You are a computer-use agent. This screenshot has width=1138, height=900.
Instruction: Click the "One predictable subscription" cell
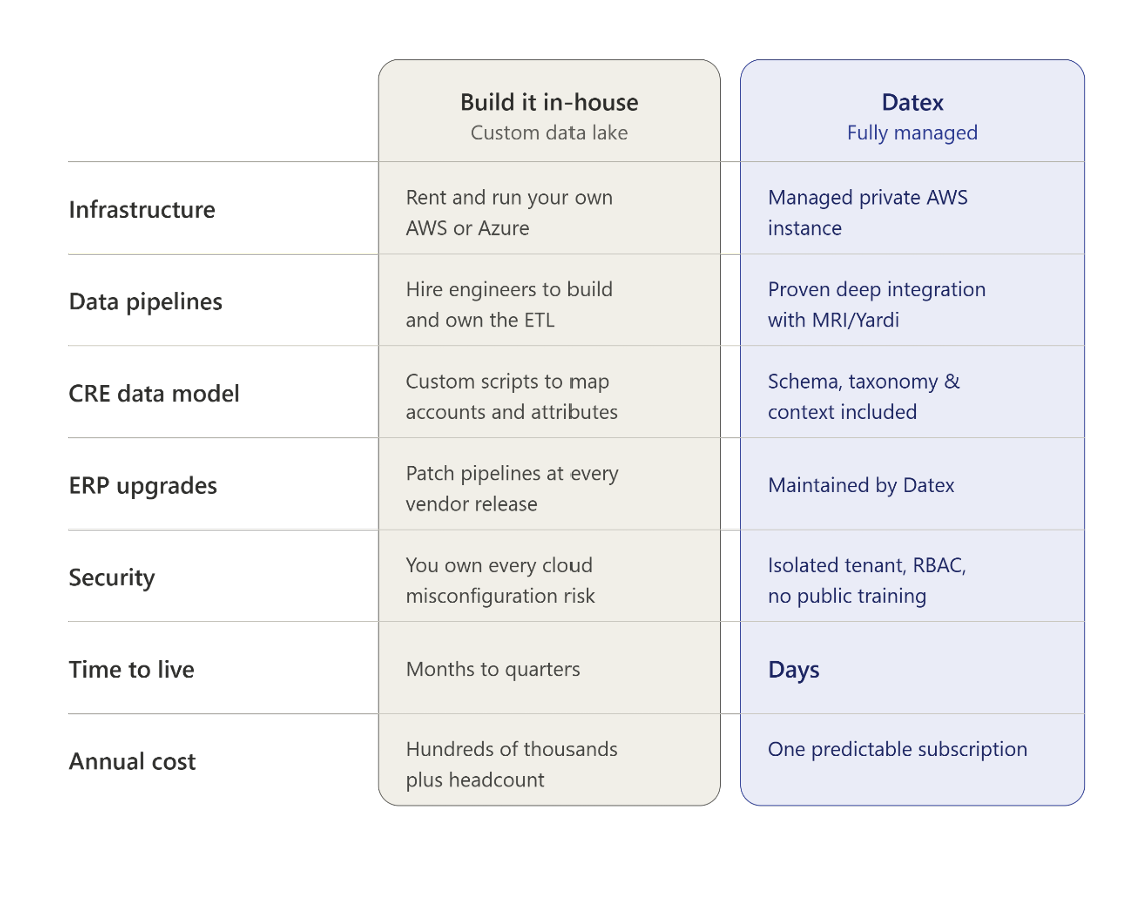point(898,749)
